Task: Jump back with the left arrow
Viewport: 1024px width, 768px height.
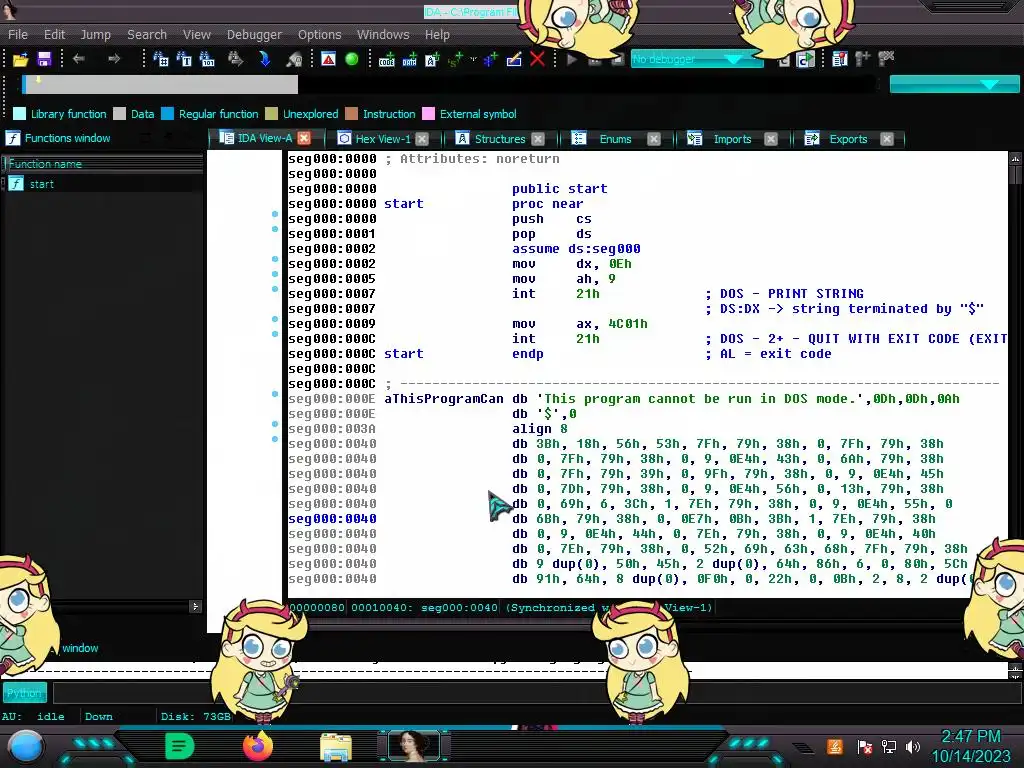Action: point(79,59)
